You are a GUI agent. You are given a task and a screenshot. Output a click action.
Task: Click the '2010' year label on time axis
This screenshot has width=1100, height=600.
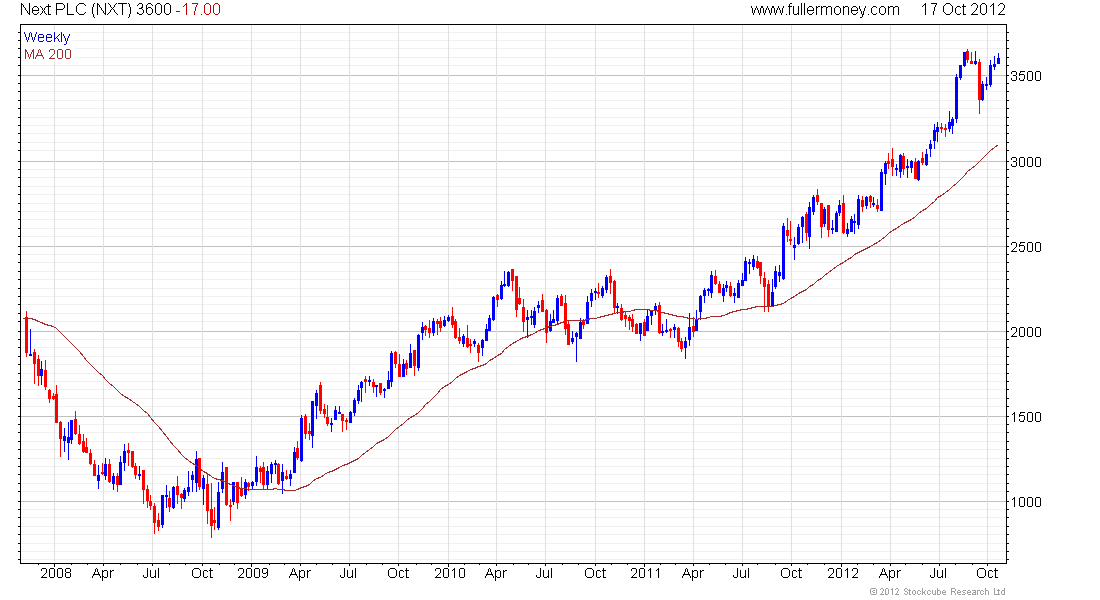point(450,573)
